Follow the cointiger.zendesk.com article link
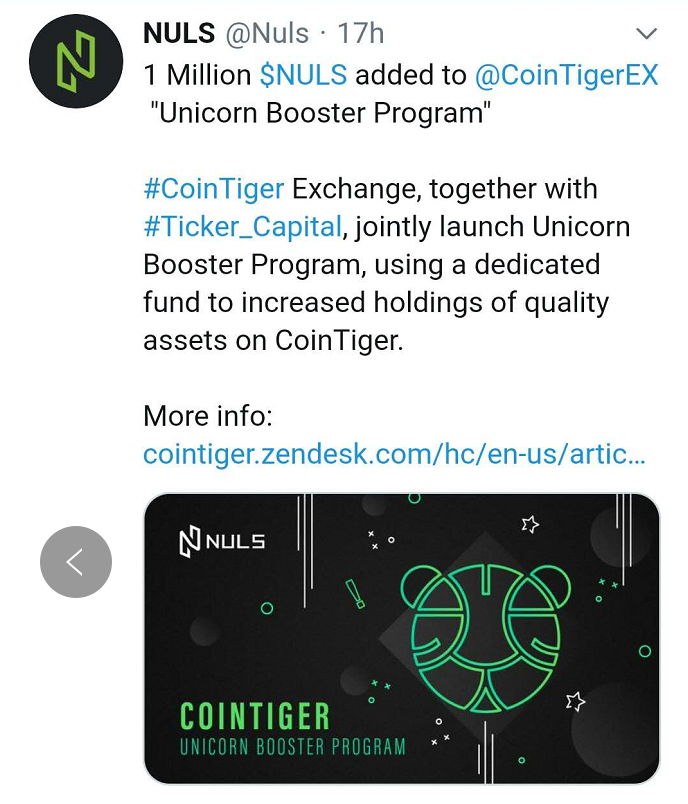 click(x=394, y=454)
